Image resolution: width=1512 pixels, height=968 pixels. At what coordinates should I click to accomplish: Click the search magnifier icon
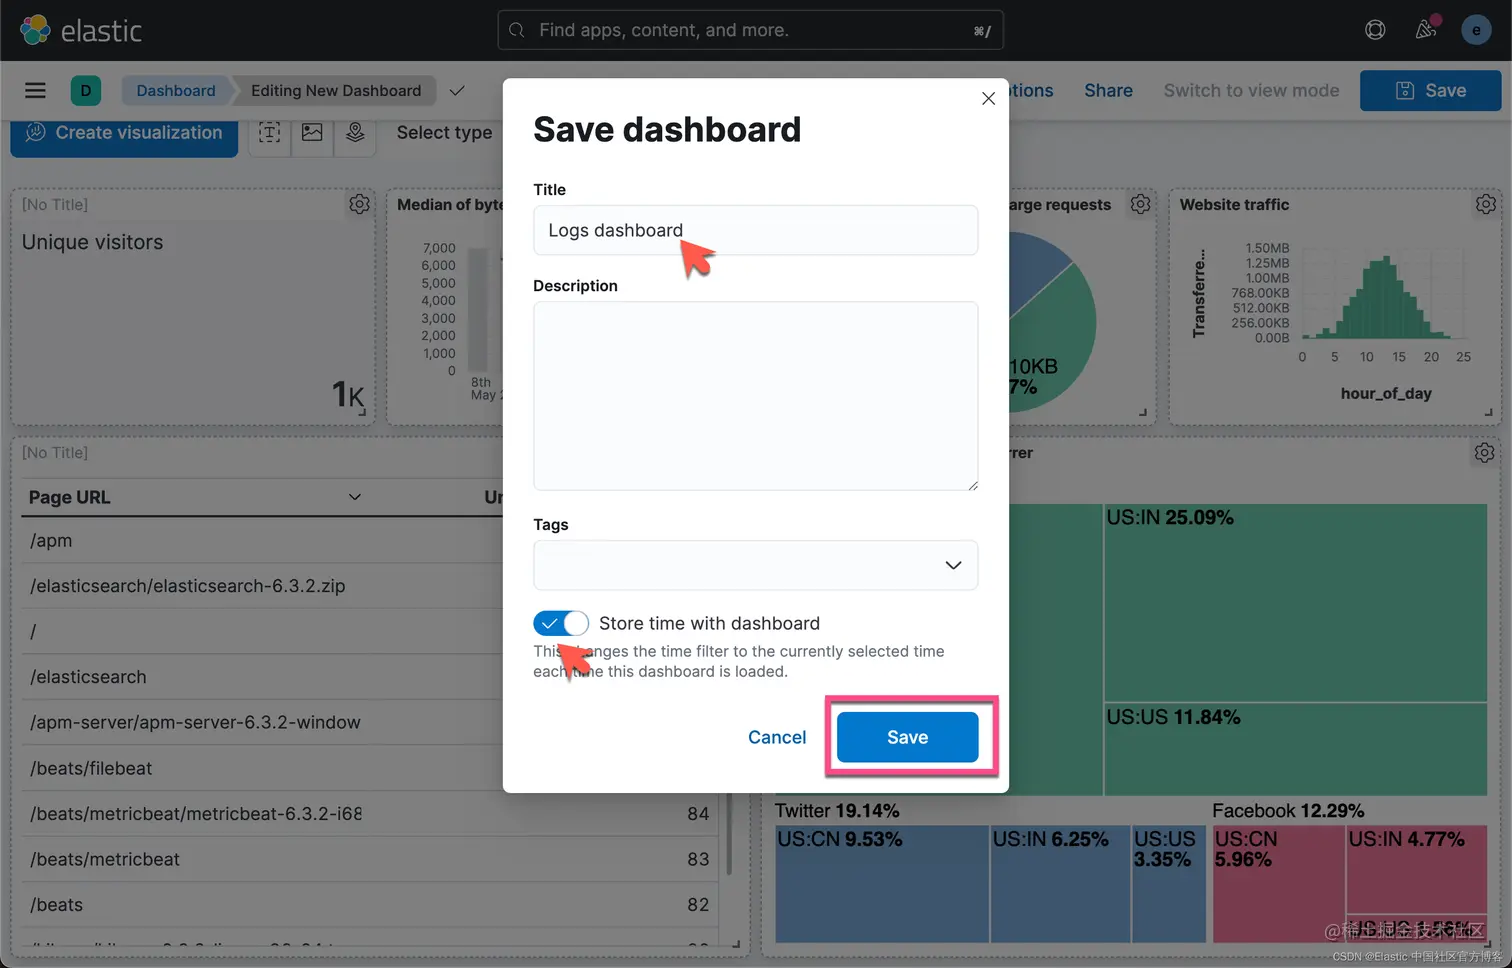(x=517, y=30)
